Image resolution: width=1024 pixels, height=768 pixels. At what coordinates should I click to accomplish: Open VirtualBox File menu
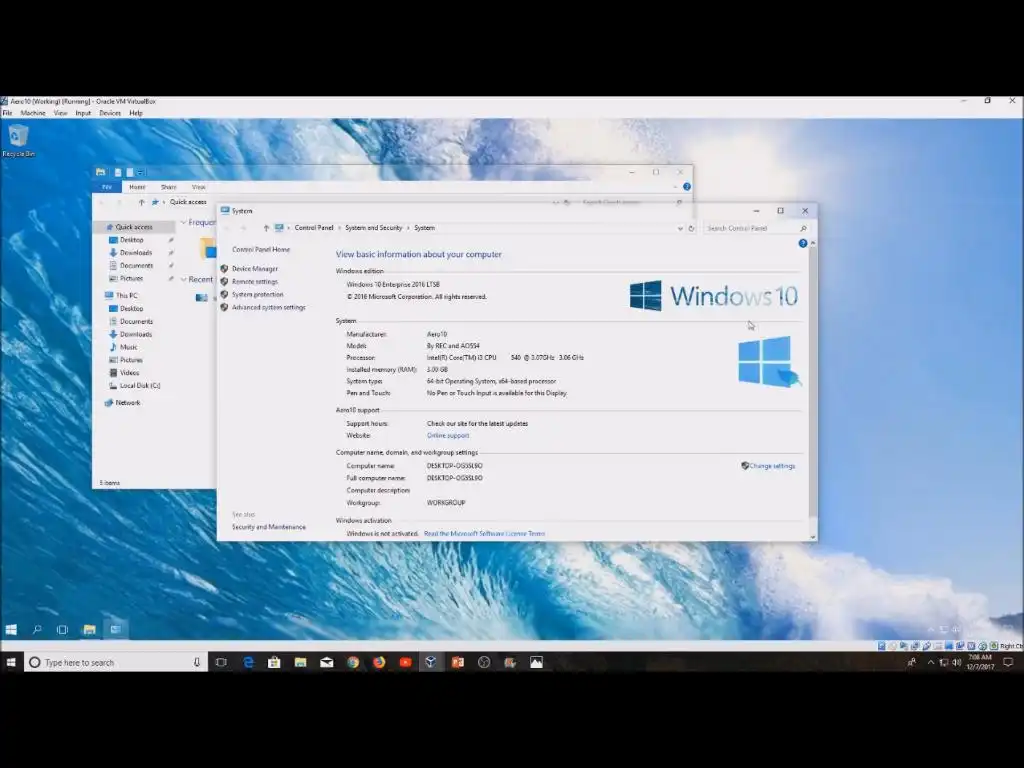tap(7, 113)
